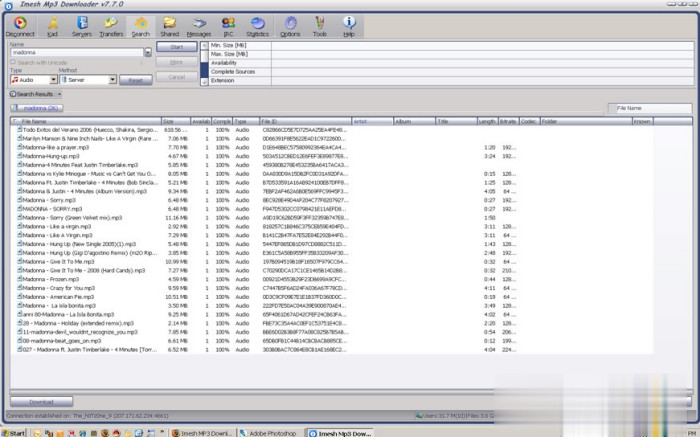
Task: Select the madonna (26) results tab
Action: [37, 108]
